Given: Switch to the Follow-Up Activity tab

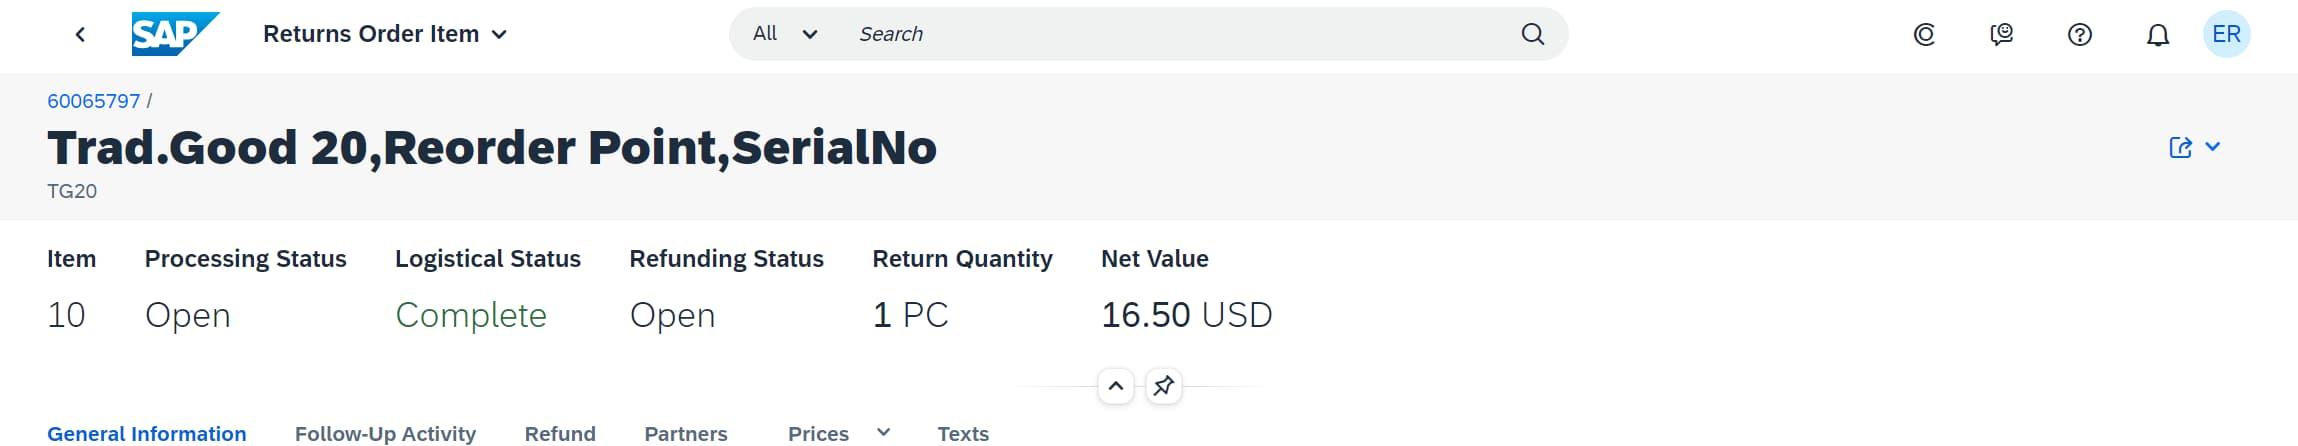Looking at the screenshot, I should click(385, 433).
